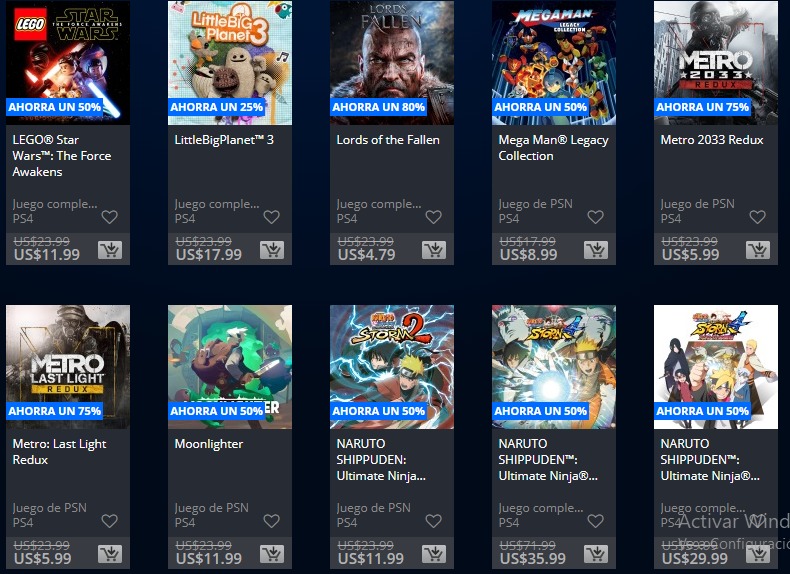The height and width of the screenshot is (574, 790).
Task: Select the Metro 2033 Redux cover art
Action: 716,62
